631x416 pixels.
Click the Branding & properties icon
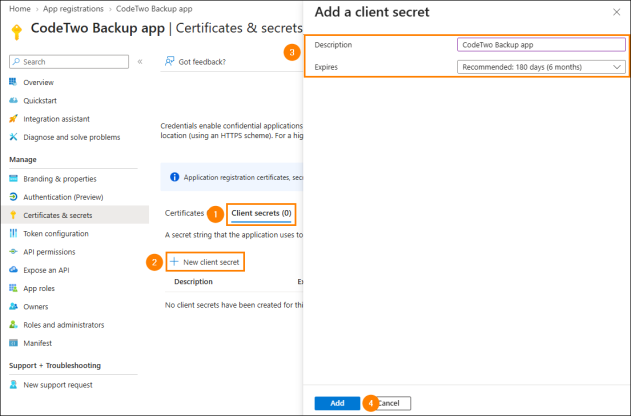pos(13,178)
